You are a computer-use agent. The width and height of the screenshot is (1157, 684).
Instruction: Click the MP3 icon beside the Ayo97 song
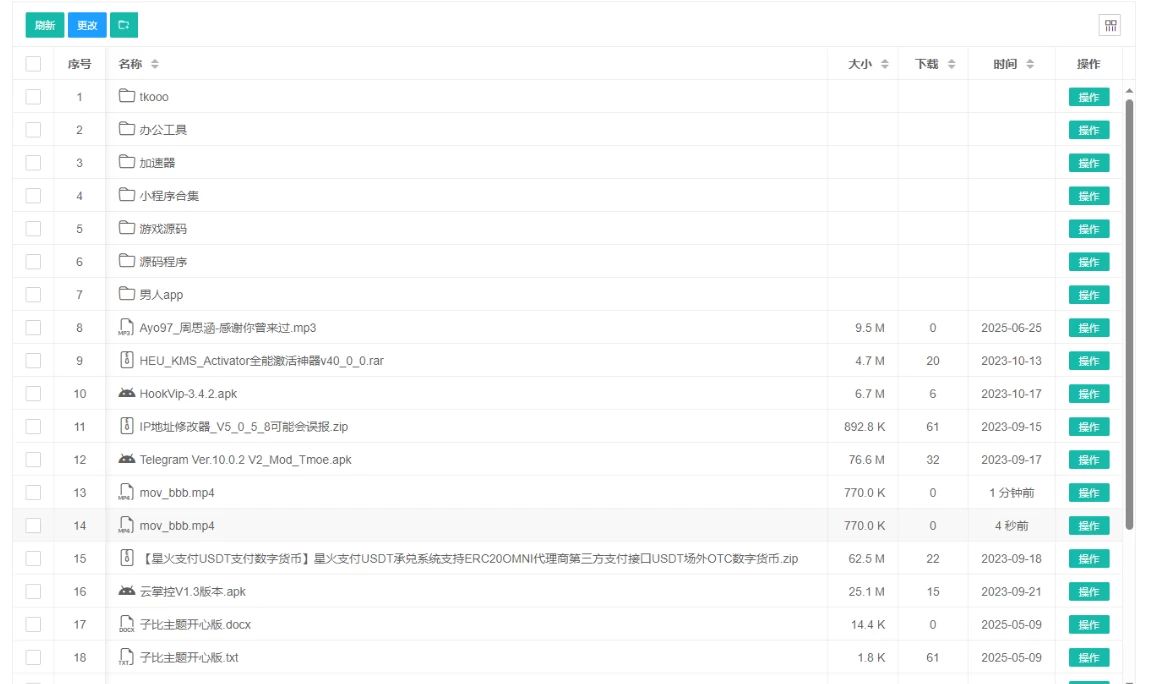click(125, 327)
